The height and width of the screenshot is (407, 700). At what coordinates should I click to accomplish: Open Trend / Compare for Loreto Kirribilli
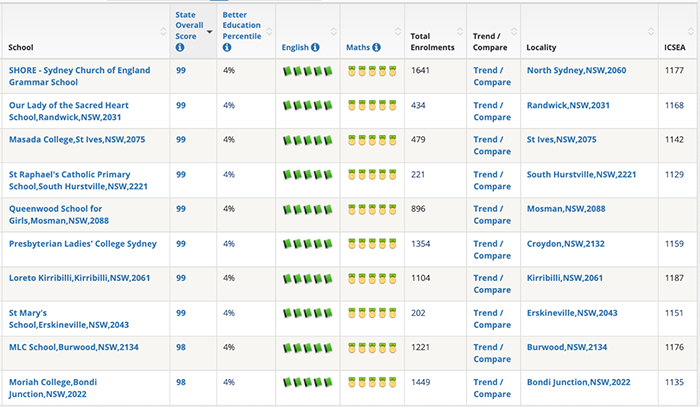point(492,284)
